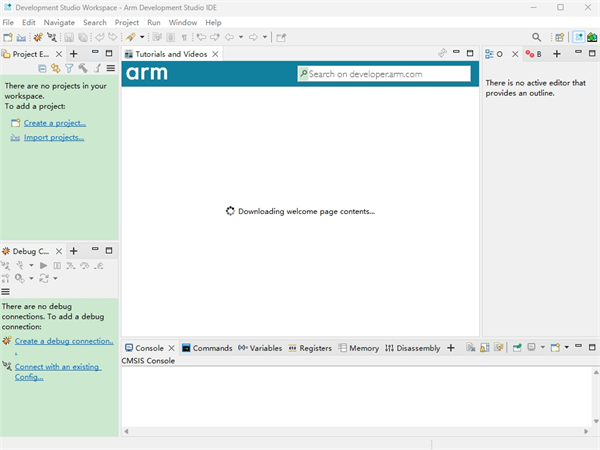This screenshot has height=450, width=600.
Task: Switch to the Disassembly tab
Action: [x=412, y=348]
